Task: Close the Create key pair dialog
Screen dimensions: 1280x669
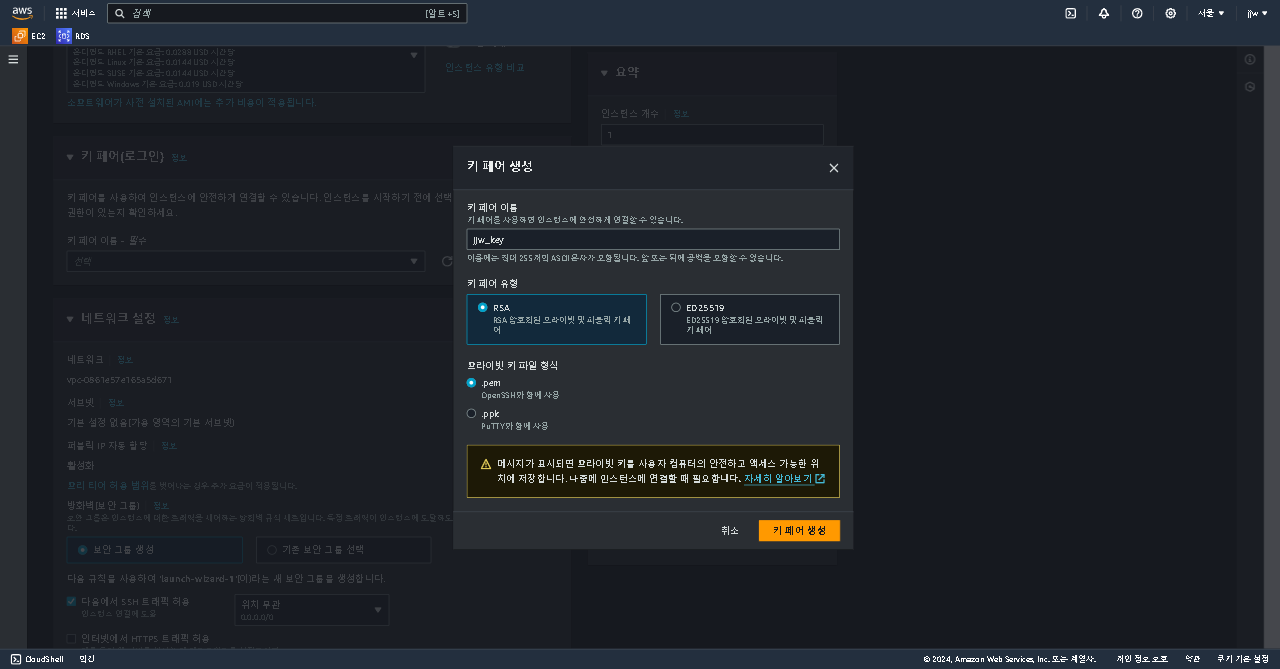Action: [x=834, y=168]
